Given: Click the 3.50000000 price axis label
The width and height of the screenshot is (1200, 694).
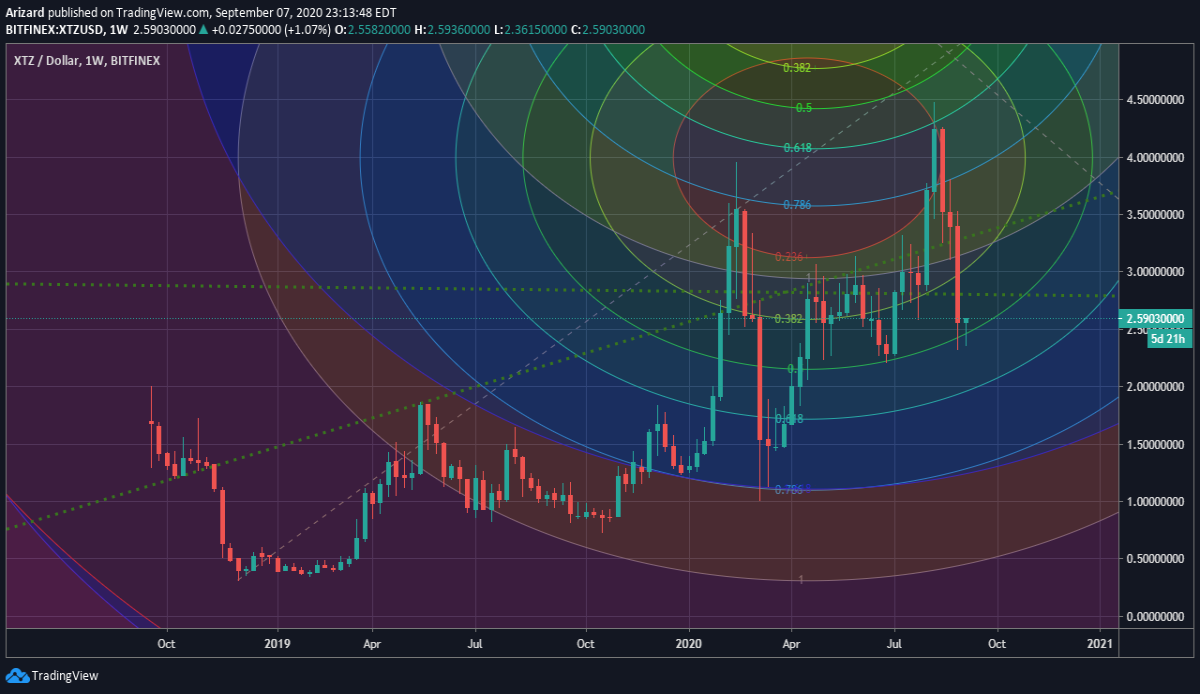Looking at the screenshot, I should 1158,215.
